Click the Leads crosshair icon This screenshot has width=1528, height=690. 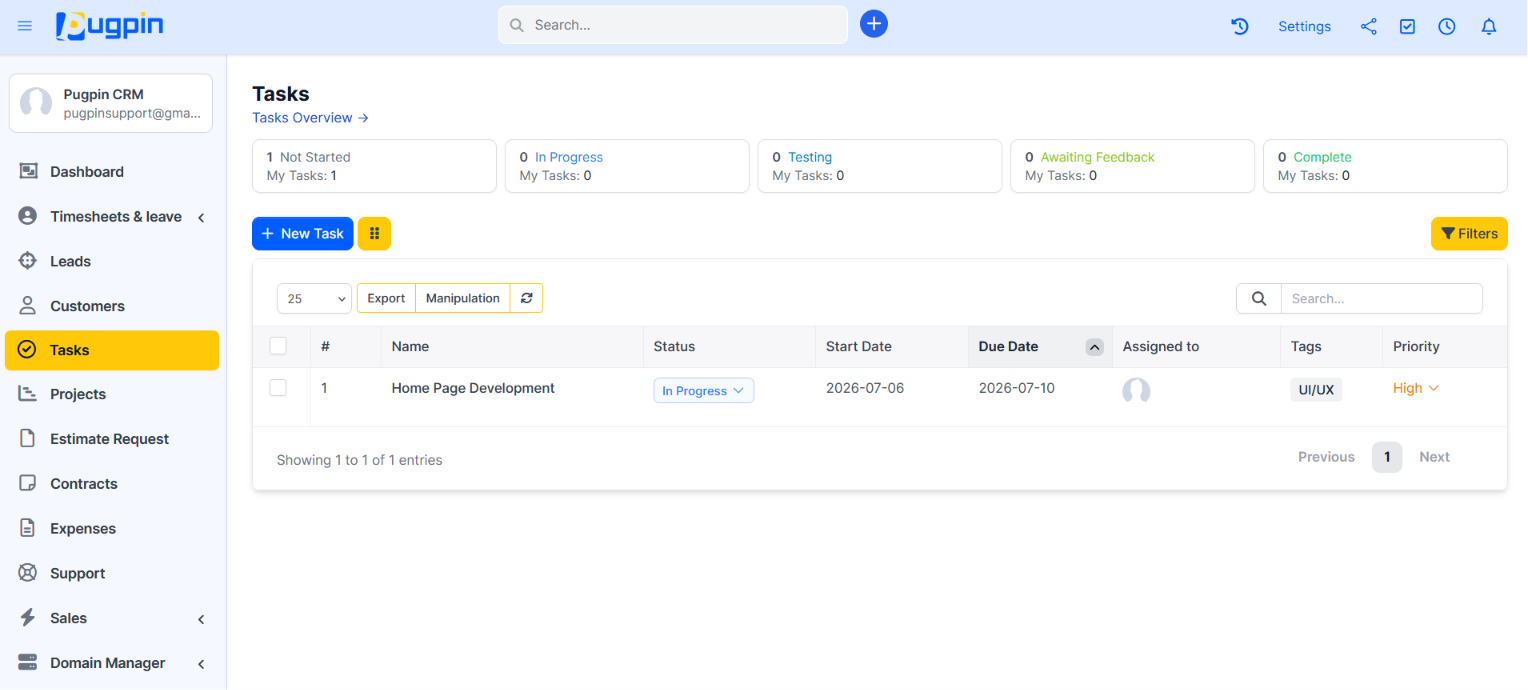click(28, 261)
